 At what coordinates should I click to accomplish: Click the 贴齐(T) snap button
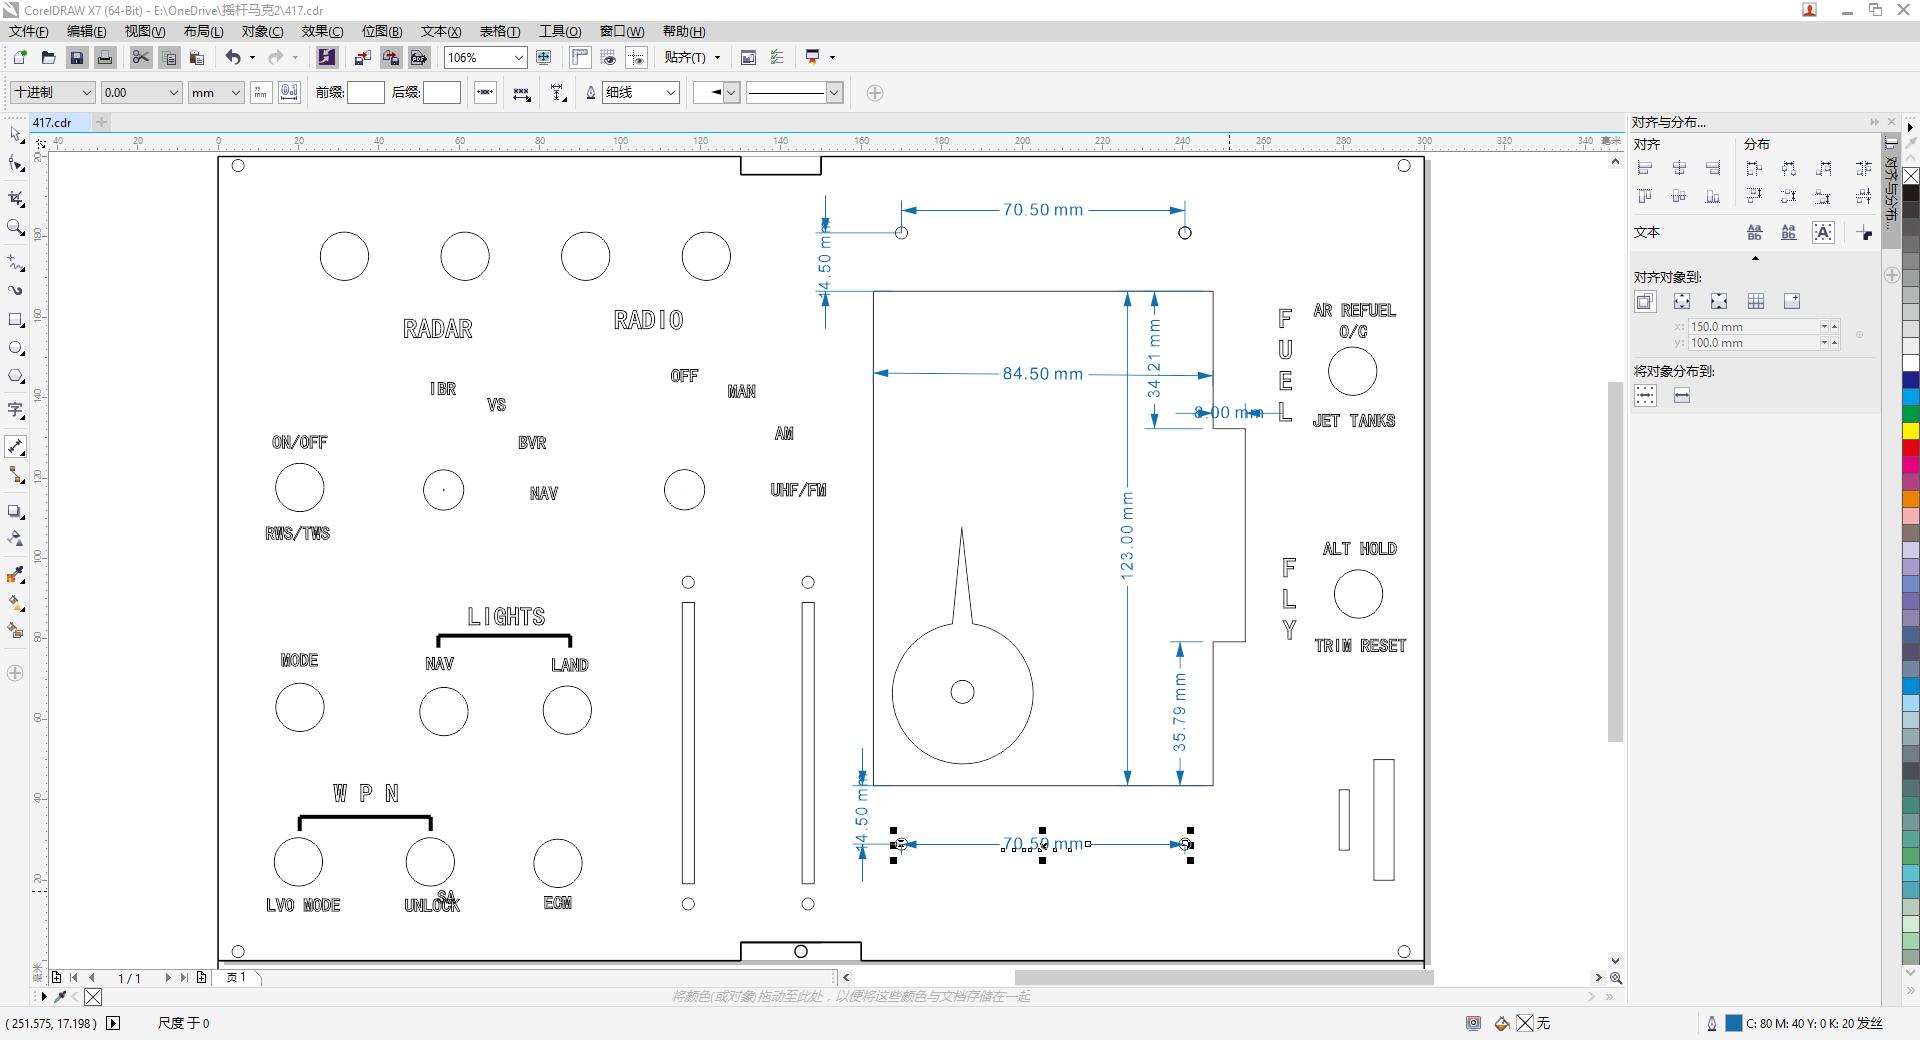(x=692, y=58)
